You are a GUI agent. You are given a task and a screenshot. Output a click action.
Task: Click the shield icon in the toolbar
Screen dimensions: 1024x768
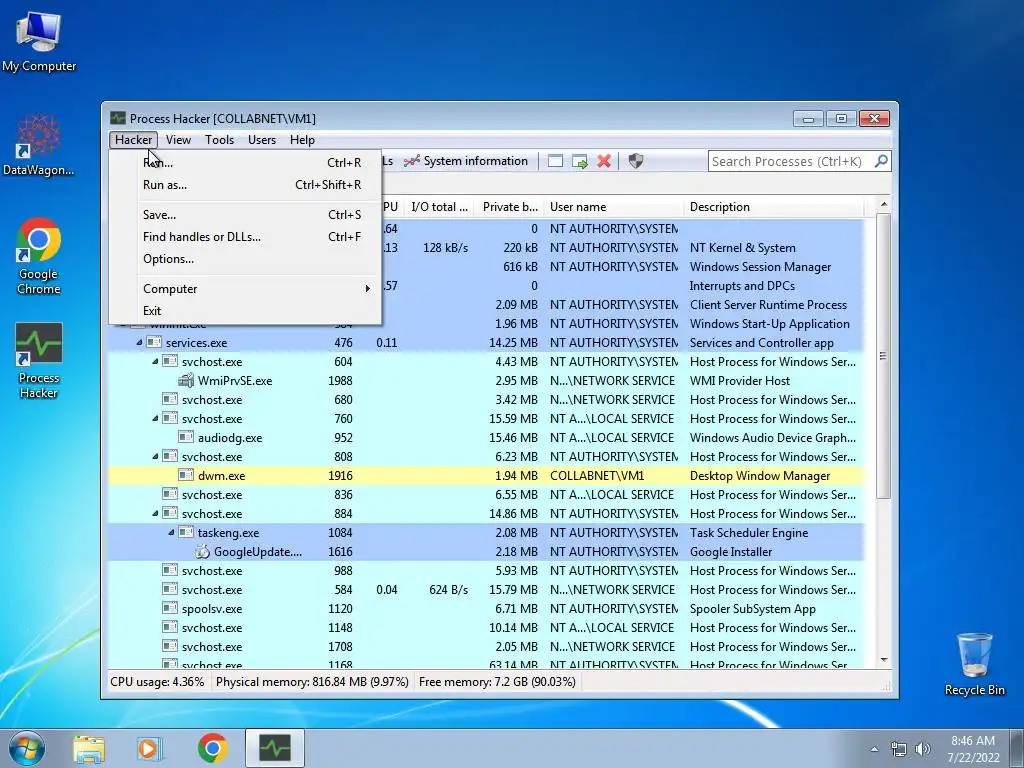click(635, 161)
